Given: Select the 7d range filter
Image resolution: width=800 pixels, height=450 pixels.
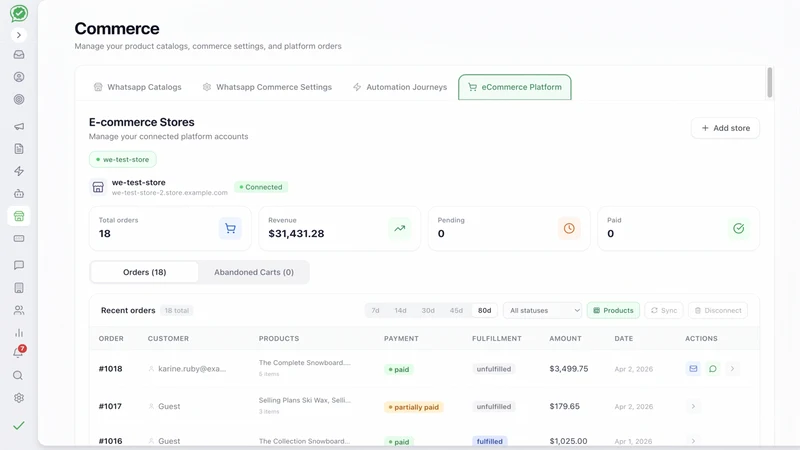Looking at the screenshot, I should 376,310.
